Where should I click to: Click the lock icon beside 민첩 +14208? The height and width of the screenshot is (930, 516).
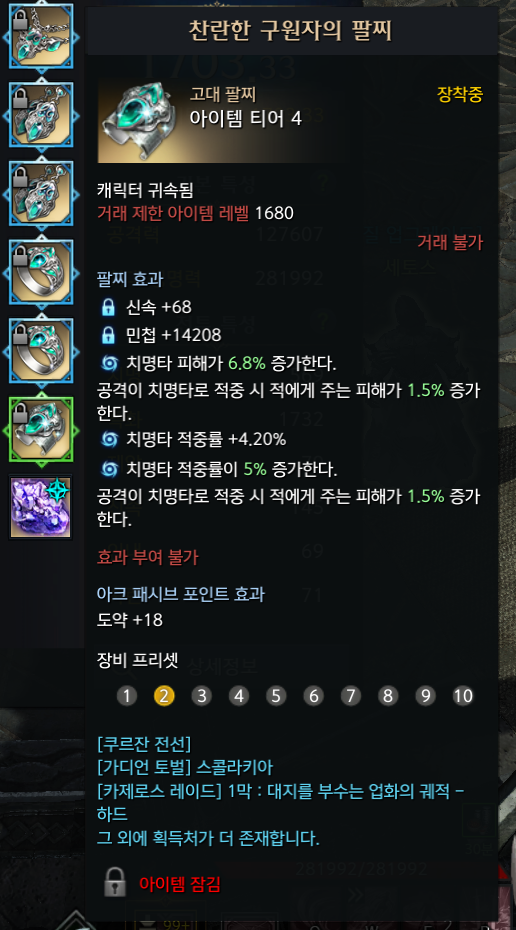[x=108, y=335]
